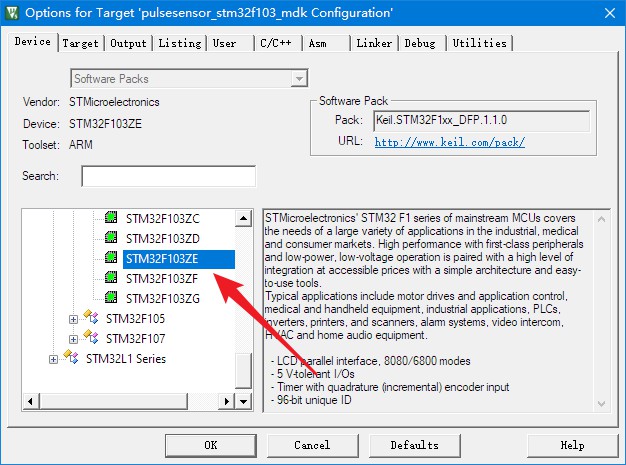Switch to the Output tab
Screen dimensions: 626x465
[128, 43]
